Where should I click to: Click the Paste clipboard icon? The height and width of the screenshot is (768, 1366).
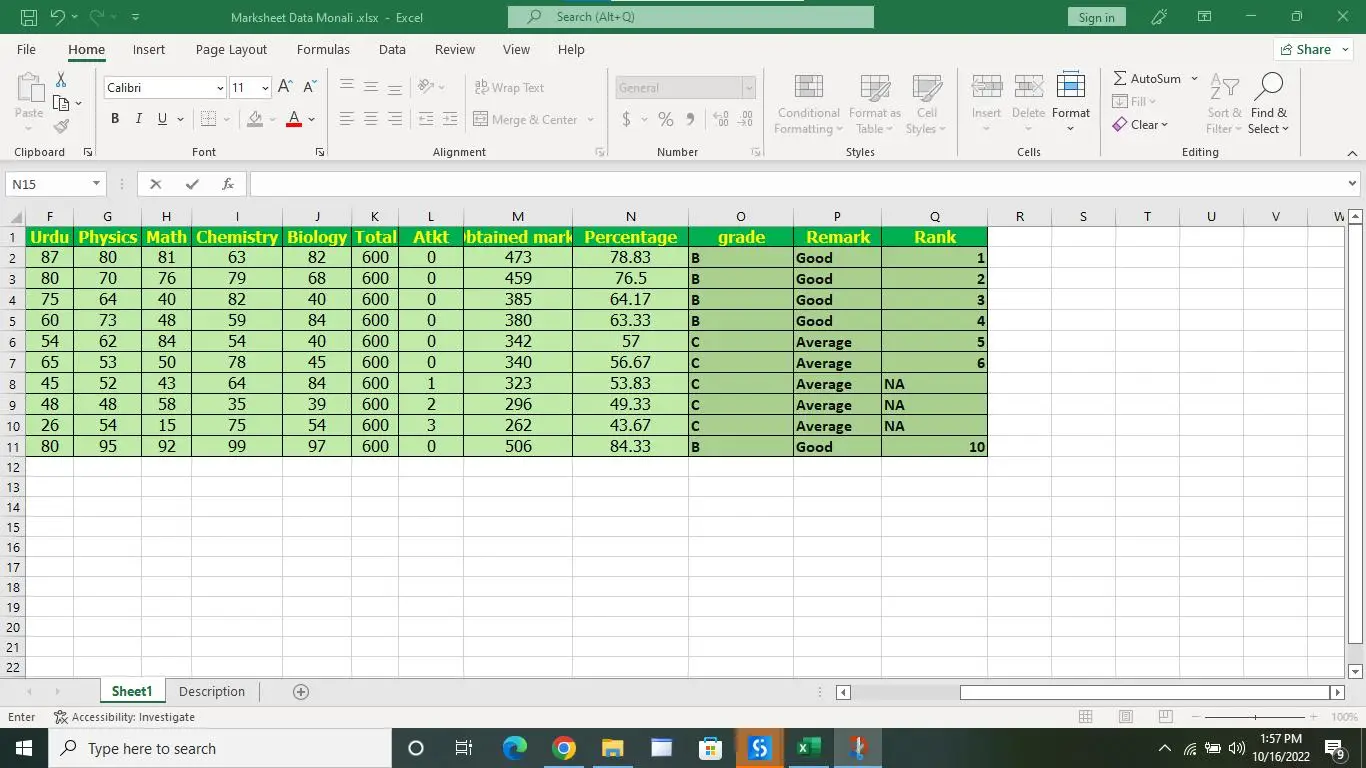(x=29, y=87)
